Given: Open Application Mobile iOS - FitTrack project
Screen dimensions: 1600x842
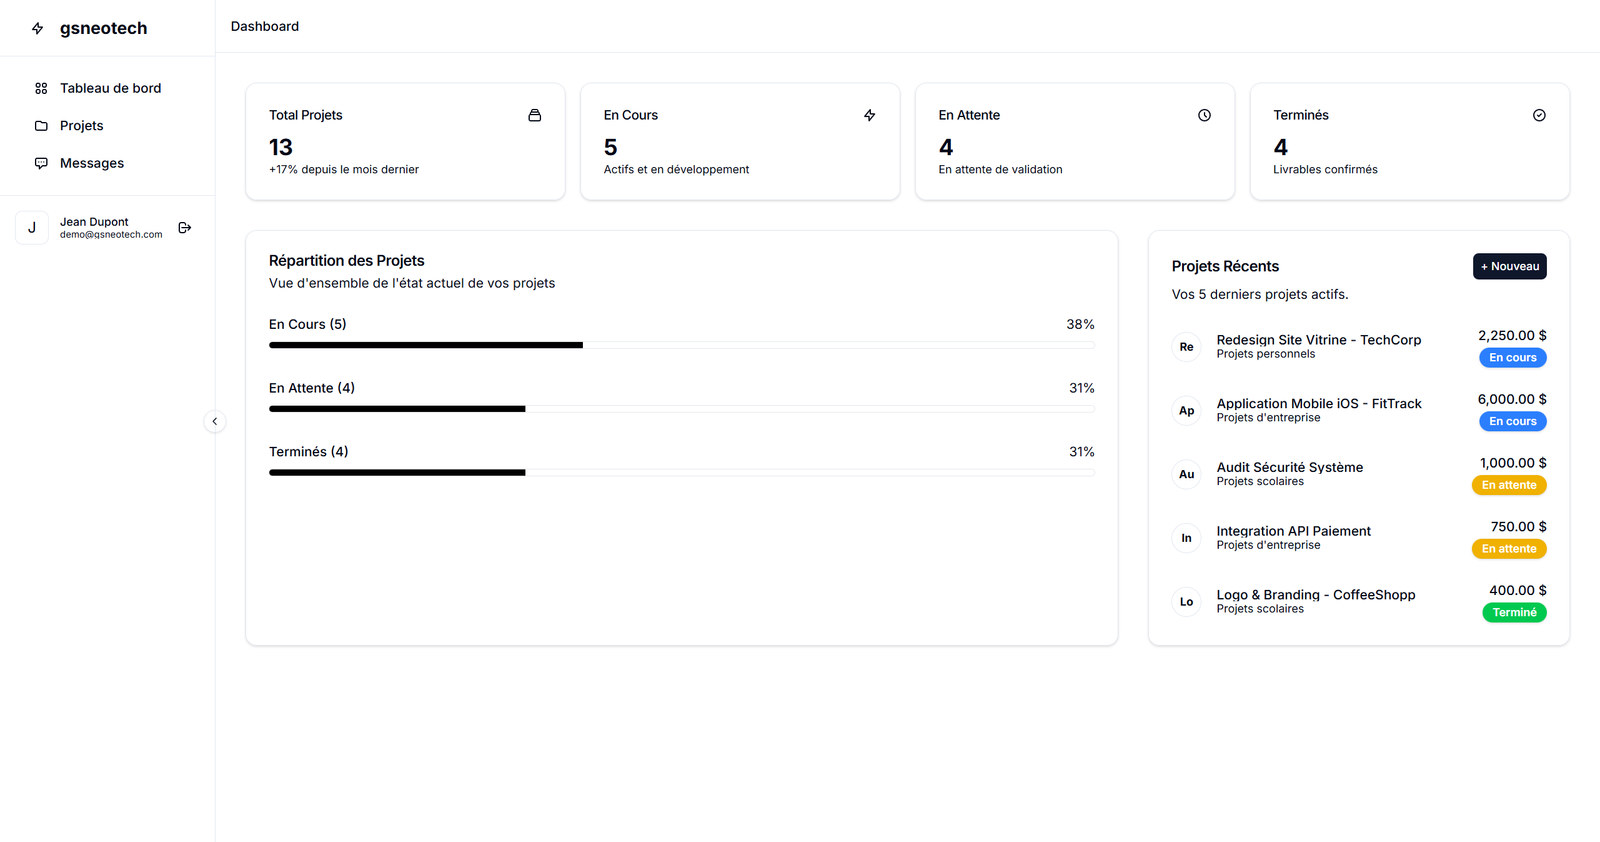Looking at the screenshot, I should [1318, 404].
